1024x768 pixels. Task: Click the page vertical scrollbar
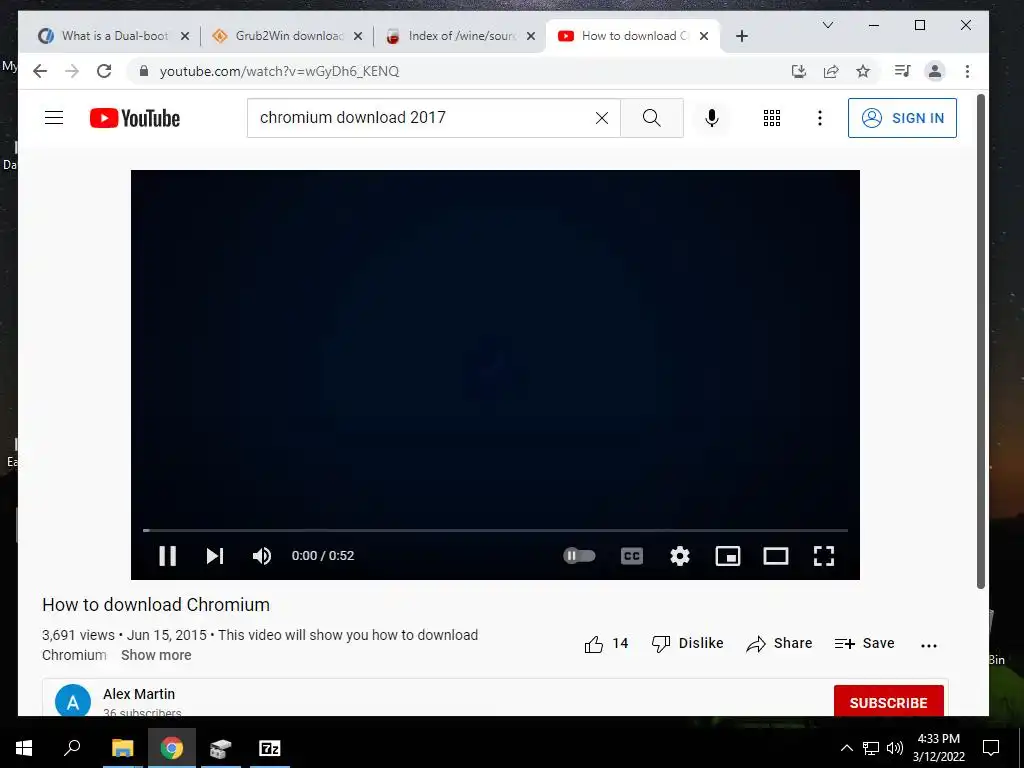[x=980, y=340]
